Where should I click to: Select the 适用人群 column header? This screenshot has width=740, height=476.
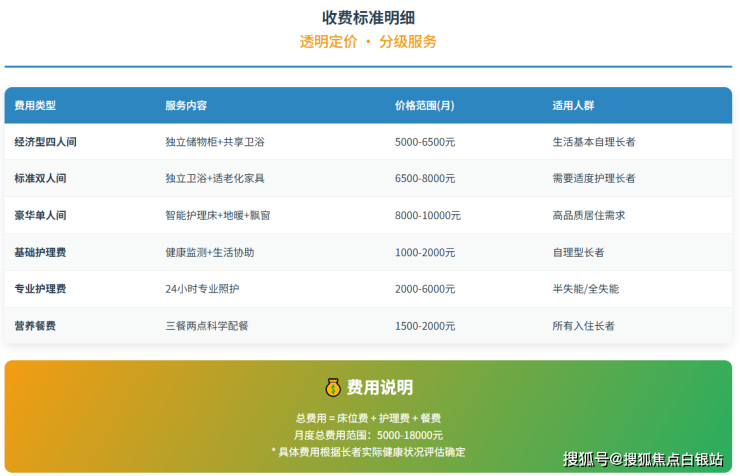click(x=573, y=105)
